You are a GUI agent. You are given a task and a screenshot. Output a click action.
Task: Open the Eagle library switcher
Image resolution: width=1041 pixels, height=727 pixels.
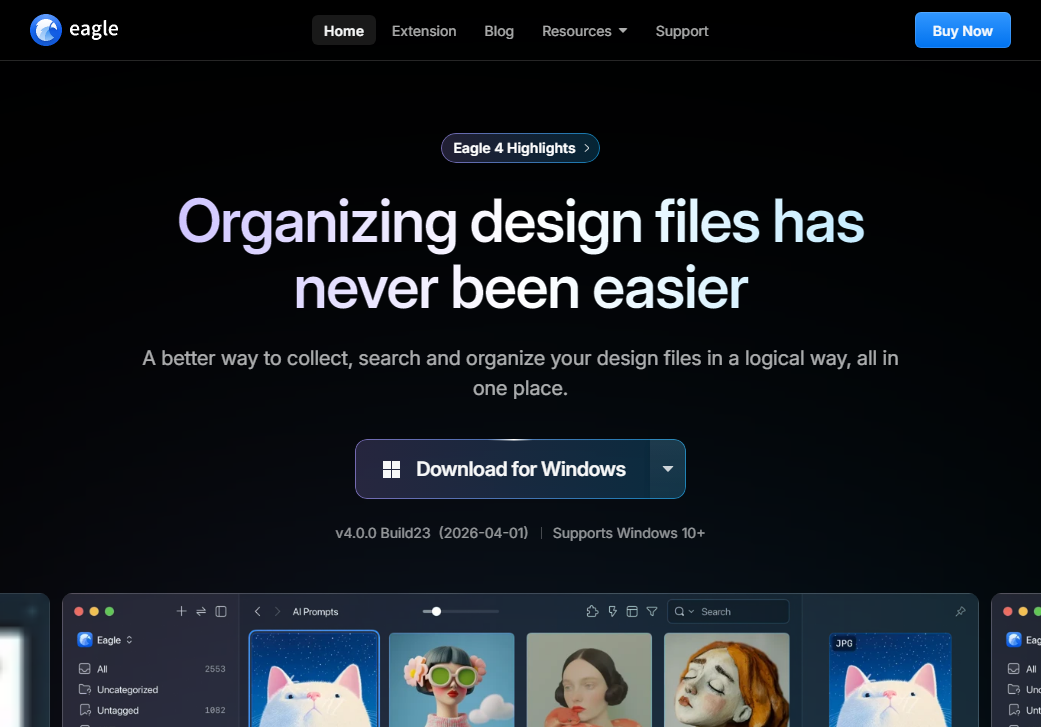(106, 640)
